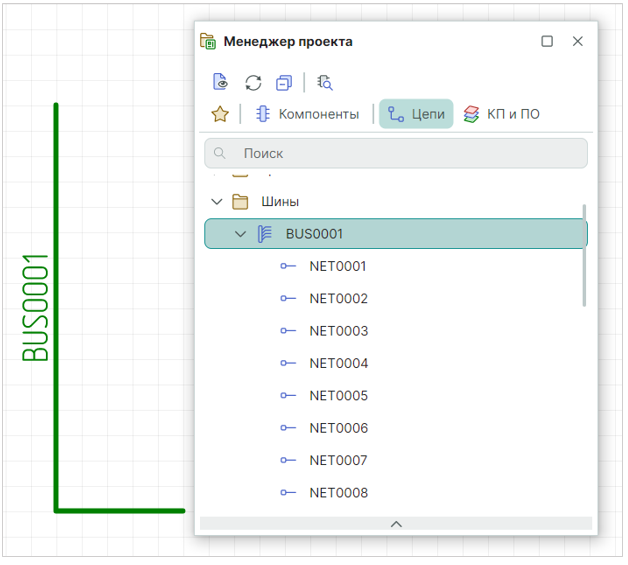The height and width of the screenshot is (565, 628).
Task: Click the Шины folder icon
Action: [x=240, y=201]
